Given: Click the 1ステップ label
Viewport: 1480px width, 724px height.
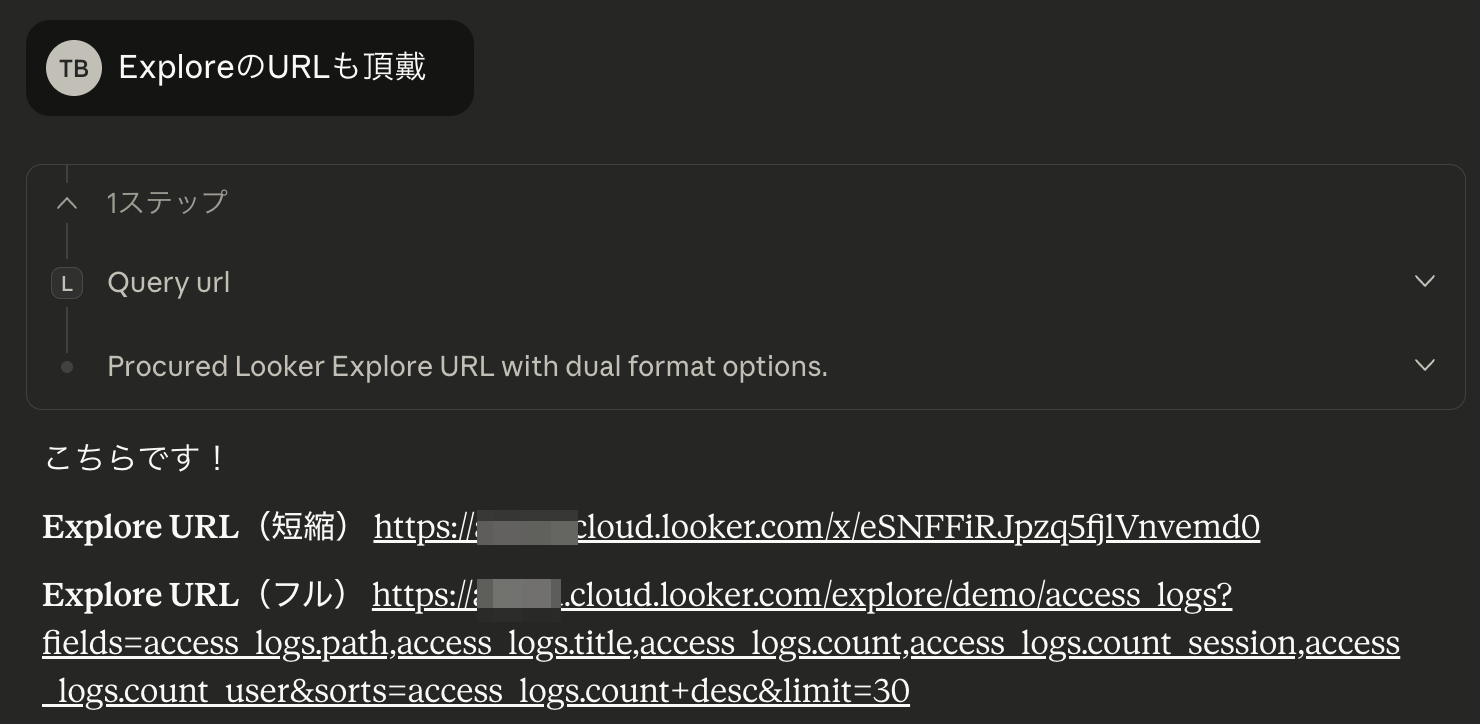Looking at the screenshot, I should tap(167, 203).
